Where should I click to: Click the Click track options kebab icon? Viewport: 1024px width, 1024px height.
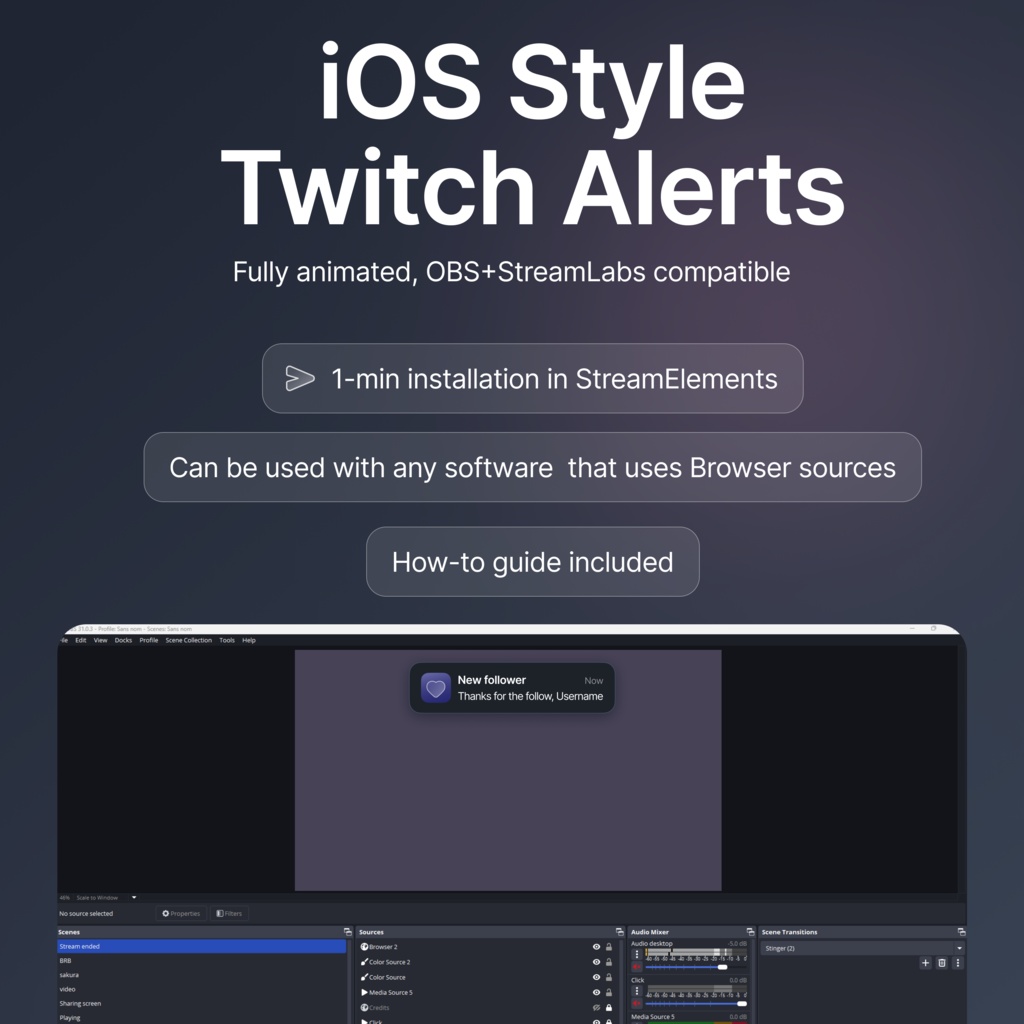pos(636,990)
